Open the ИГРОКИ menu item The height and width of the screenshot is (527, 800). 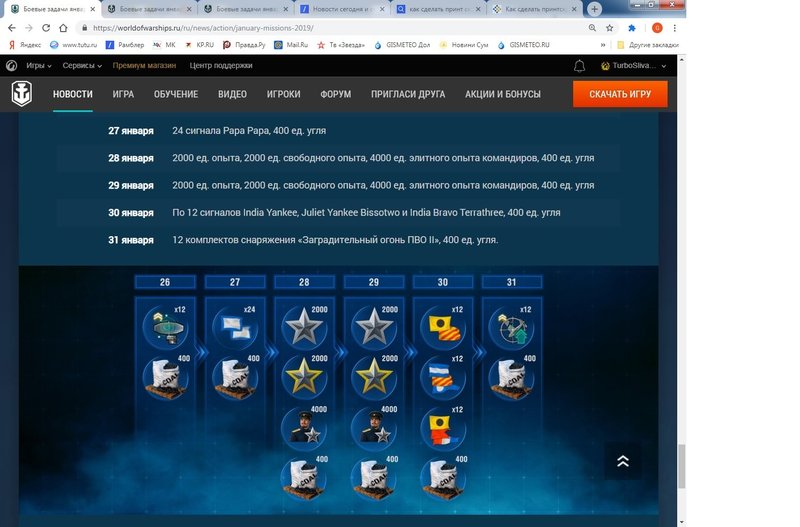(x=283, y=94)
